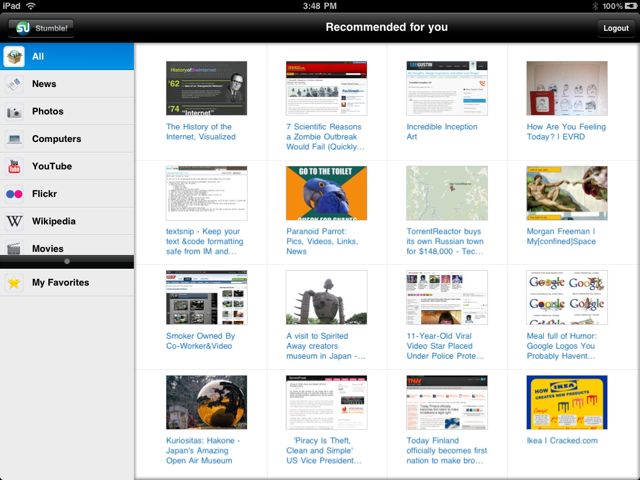
Task: Click 'The History of the Internet, Visualized' link
Action: 201,132
